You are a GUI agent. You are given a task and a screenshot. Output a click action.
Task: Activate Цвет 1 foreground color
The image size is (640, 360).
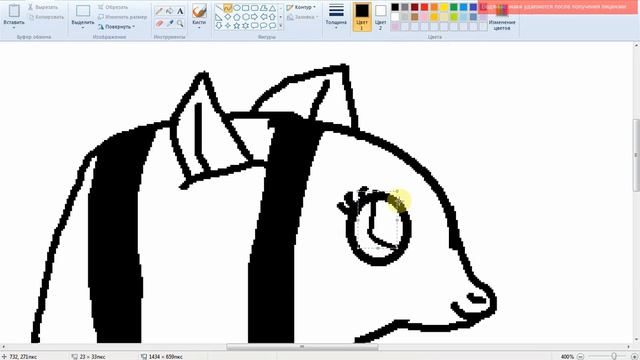coord(362,16)
